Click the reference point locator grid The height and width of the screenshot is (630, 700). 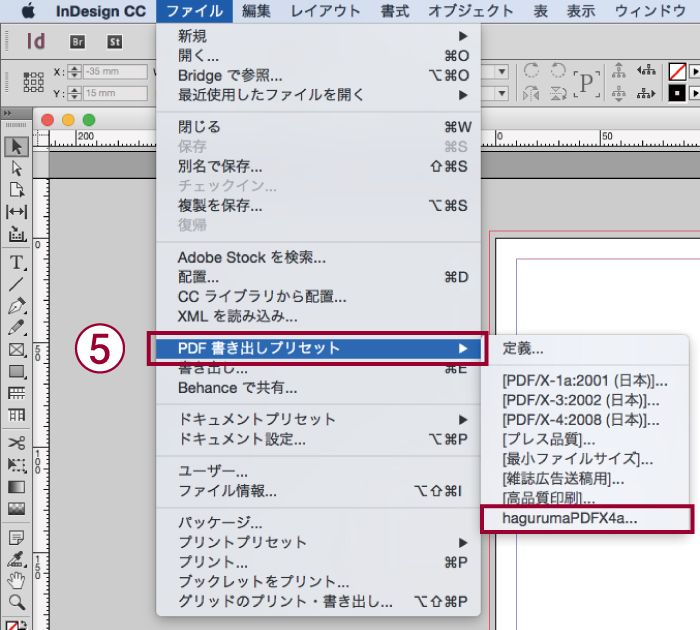[x=33, y=82]
